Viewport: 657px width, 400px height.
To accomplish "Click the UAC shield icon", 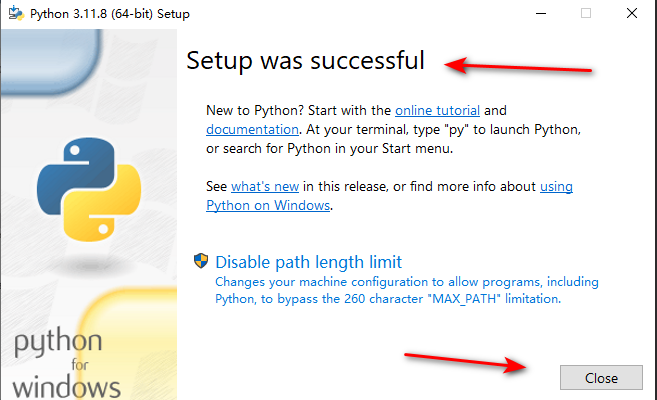I will click(x=201, y=262).
